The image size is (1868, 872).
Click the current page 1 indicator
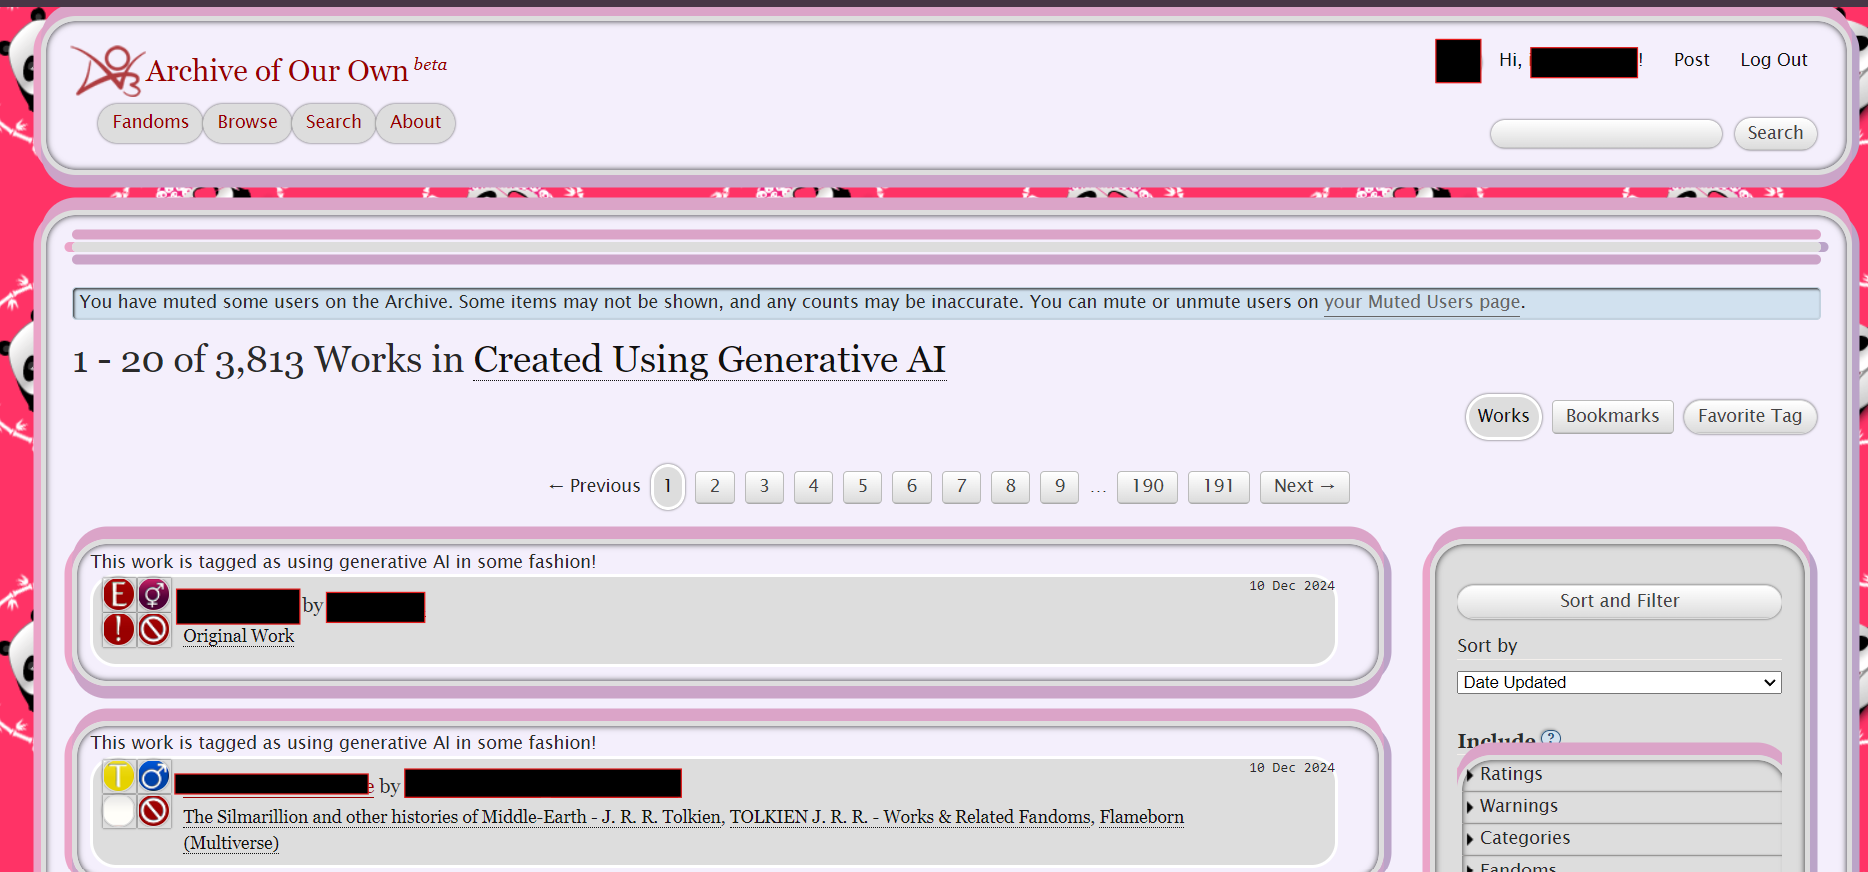pos(668,486)
